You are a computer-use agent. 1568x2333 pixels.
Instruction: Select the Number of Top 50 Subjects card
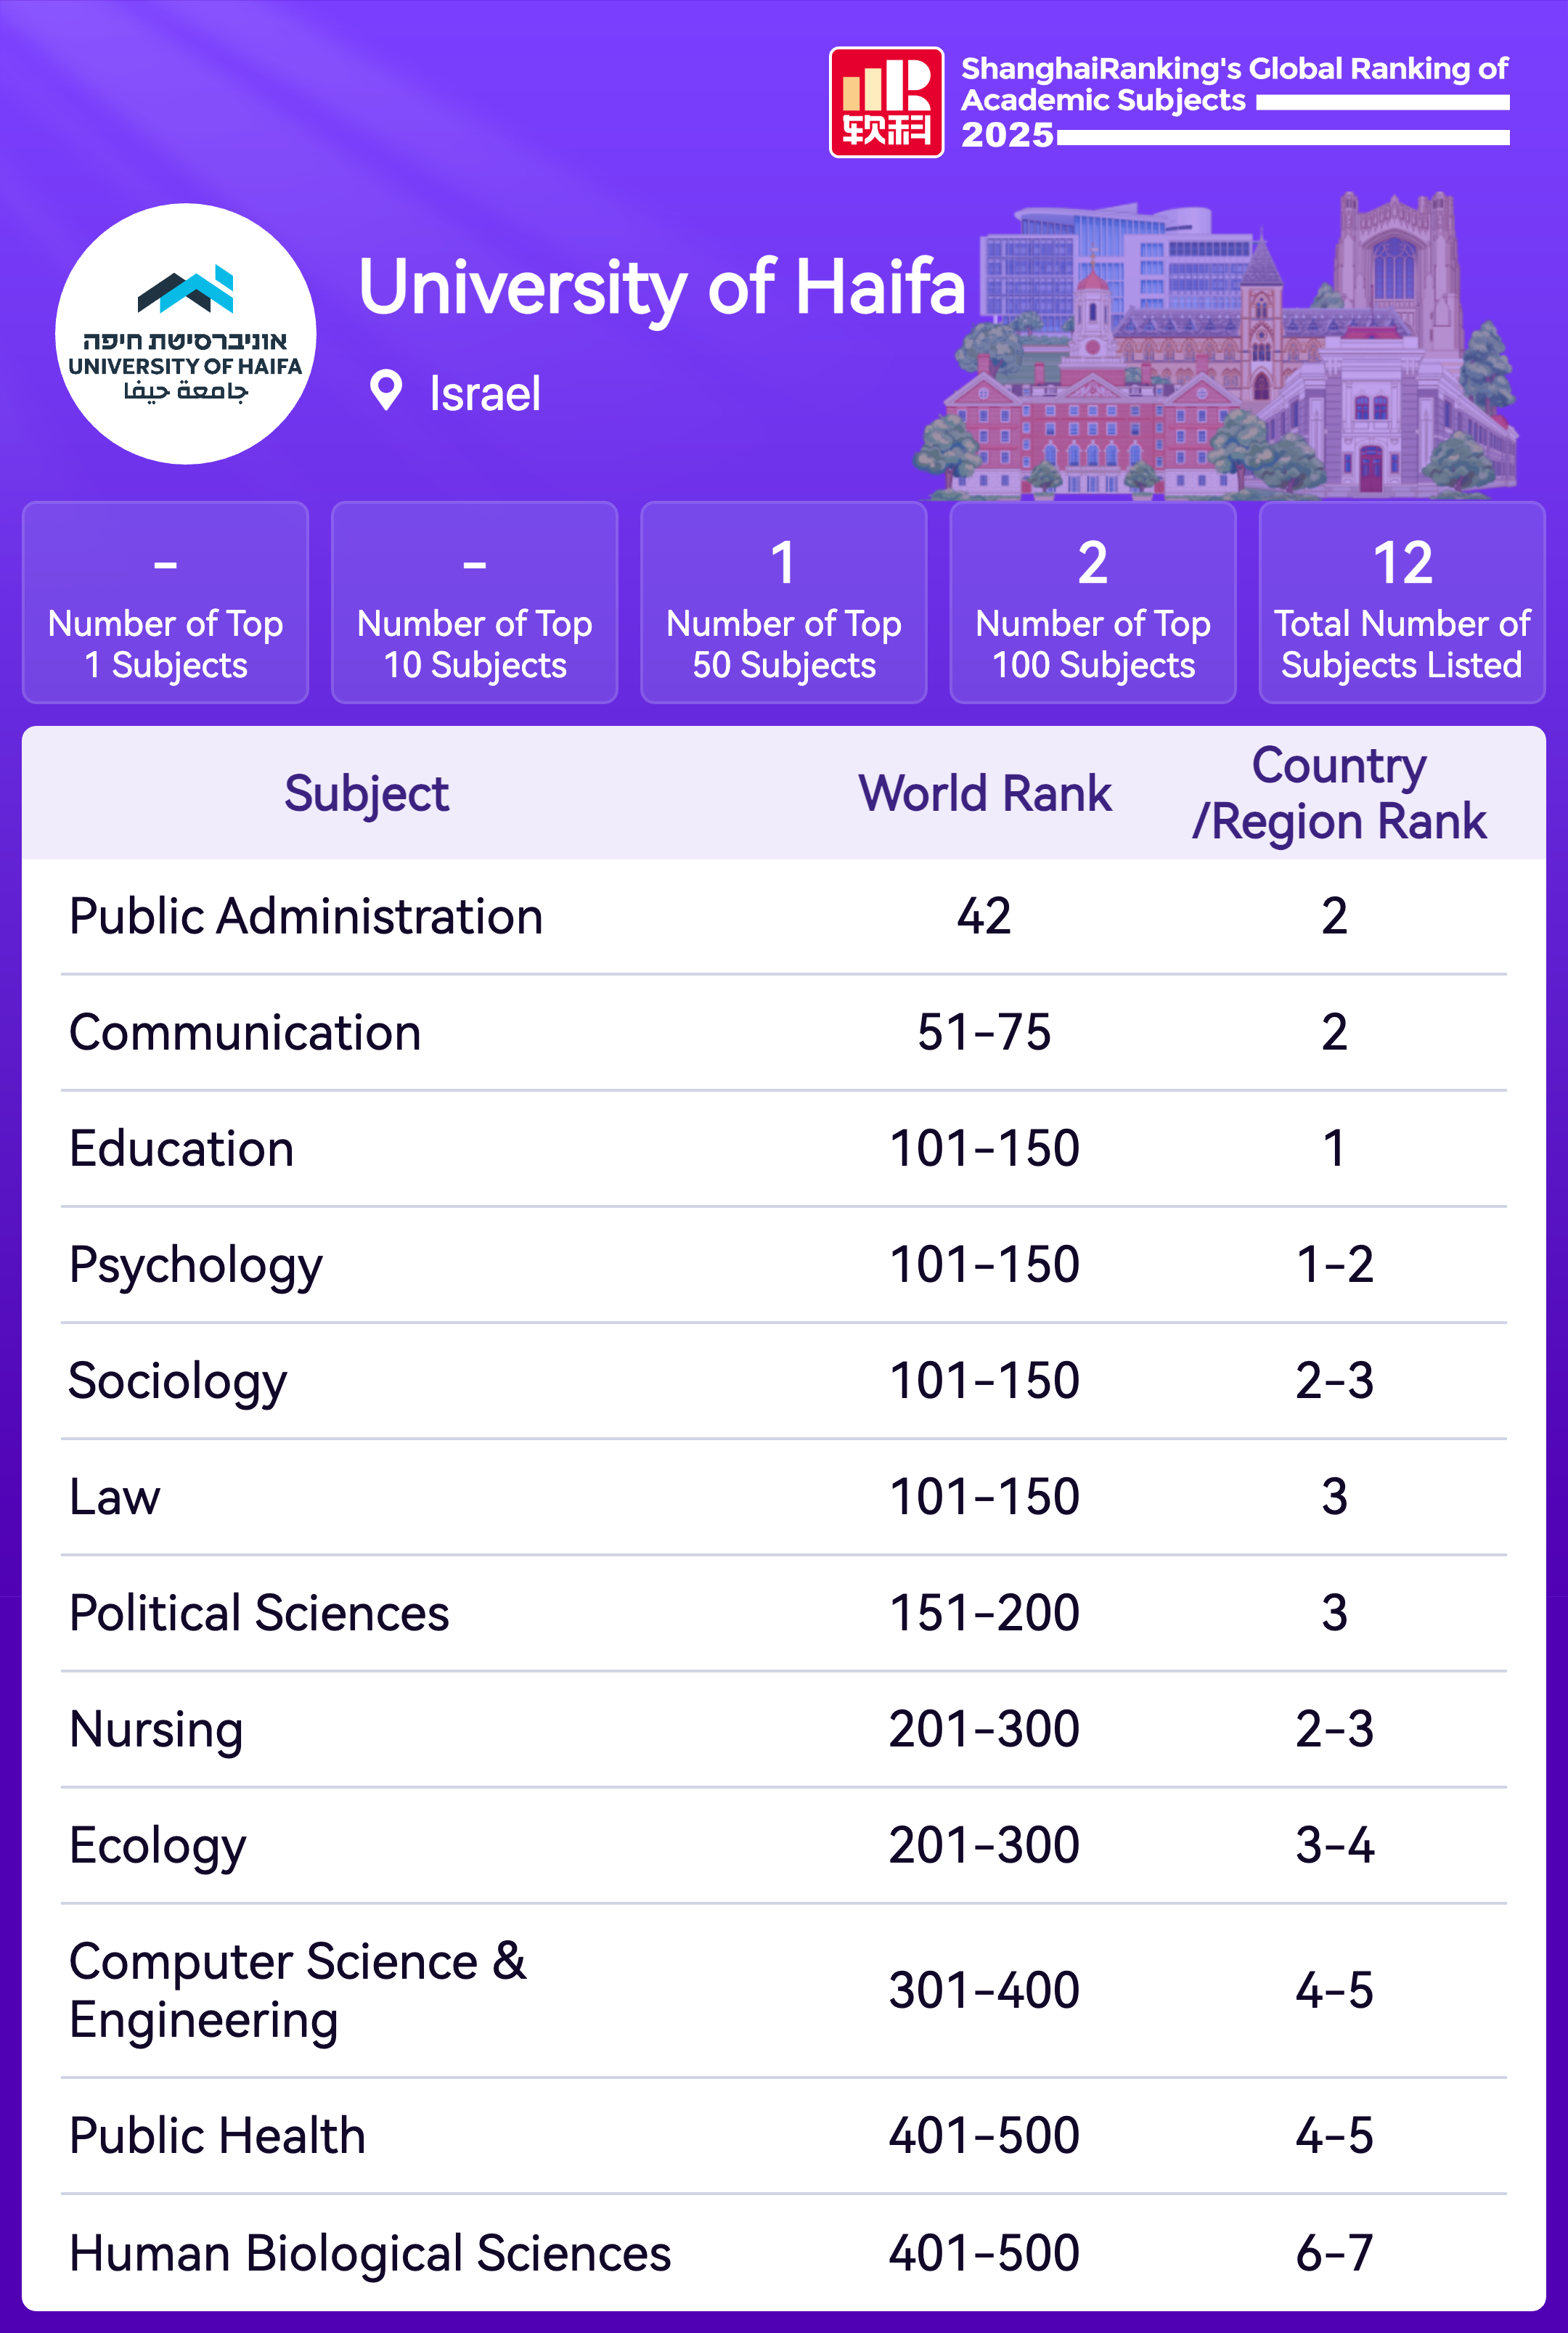pyautogui.click(x=784, y=603)
